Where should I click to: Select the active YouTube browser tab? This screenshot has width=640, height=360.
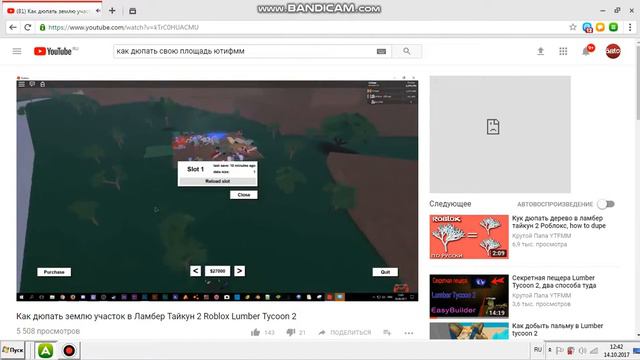coord(52,11)
